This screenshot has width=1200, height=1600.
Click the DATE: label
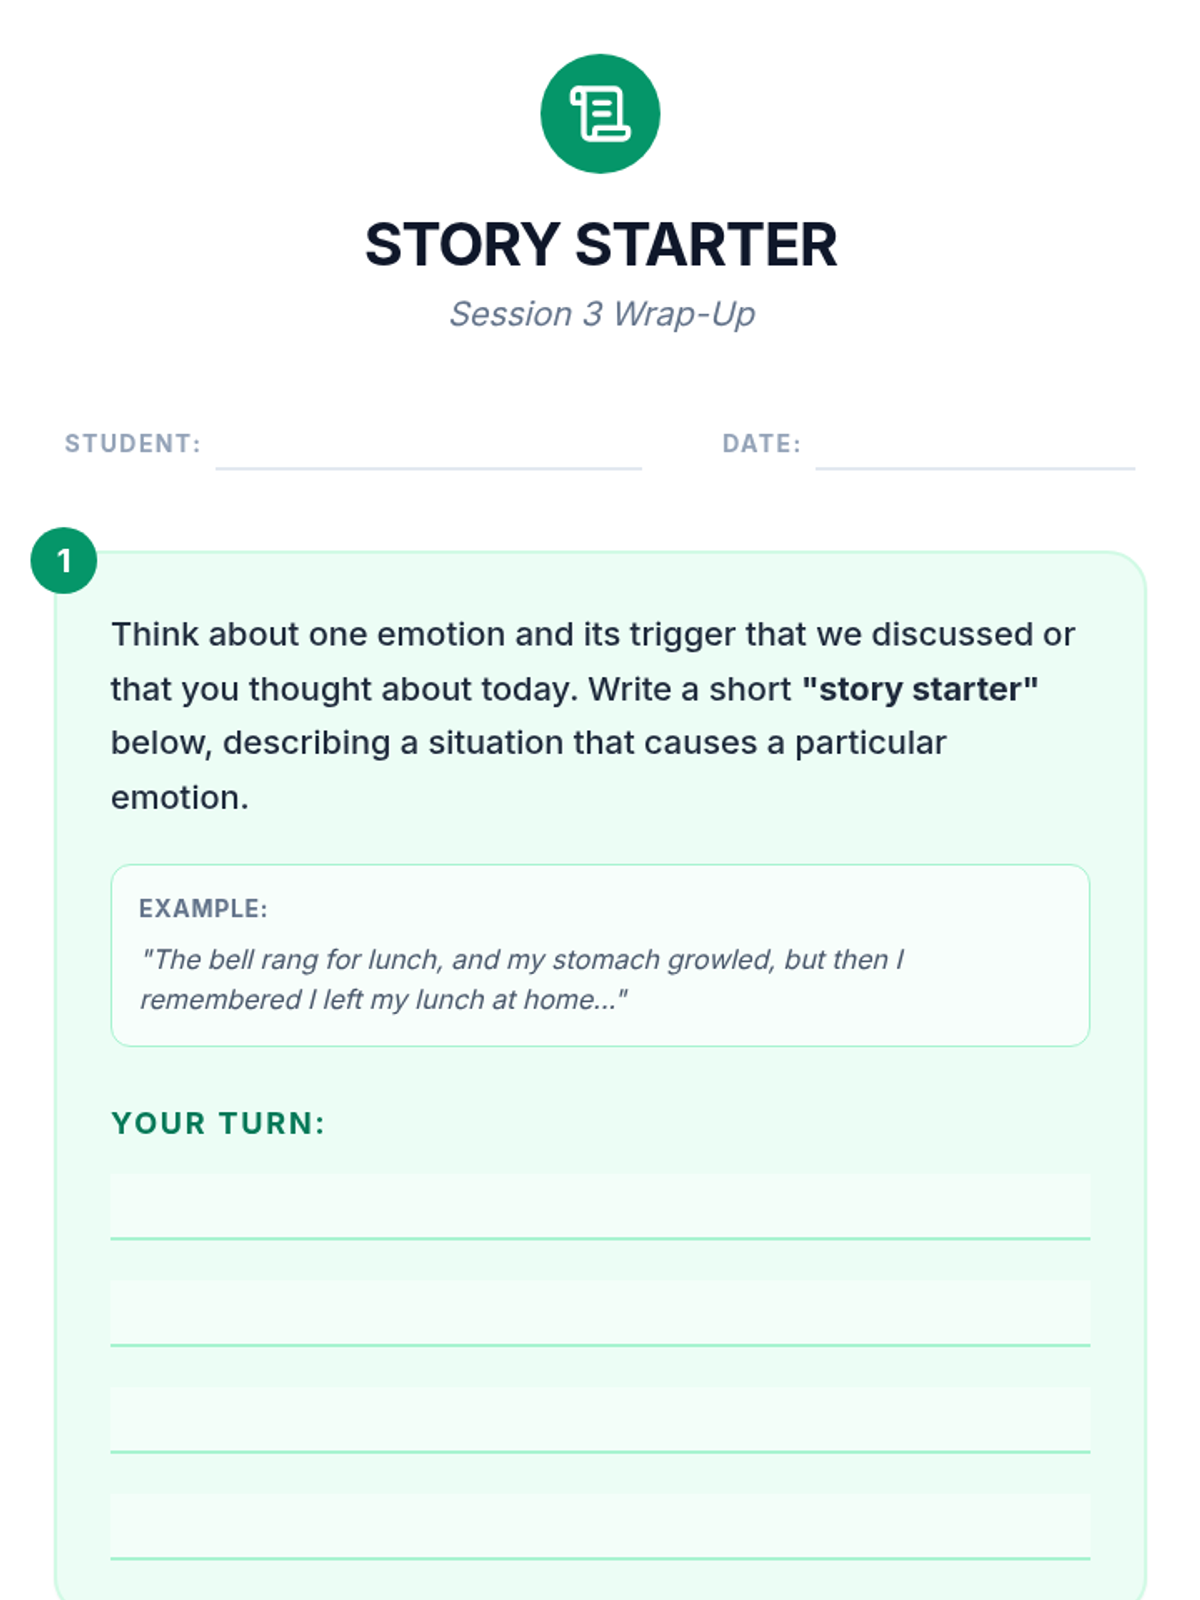[x=762, y=443]
